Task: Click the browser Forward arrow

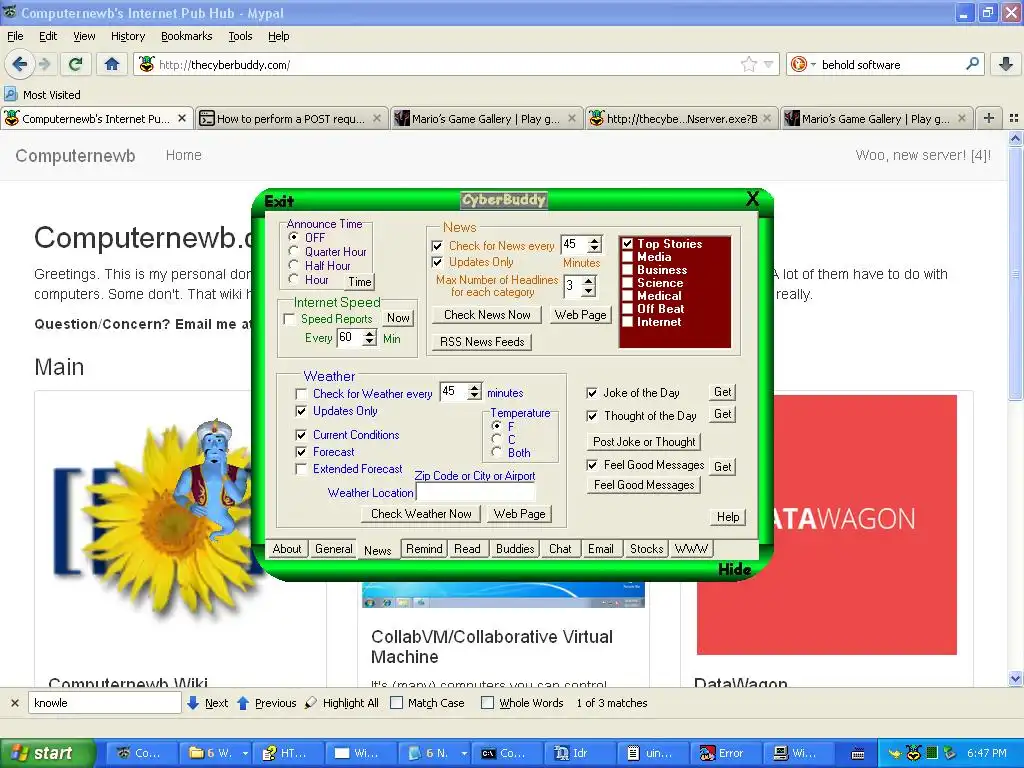Action: tap(44, 64)
